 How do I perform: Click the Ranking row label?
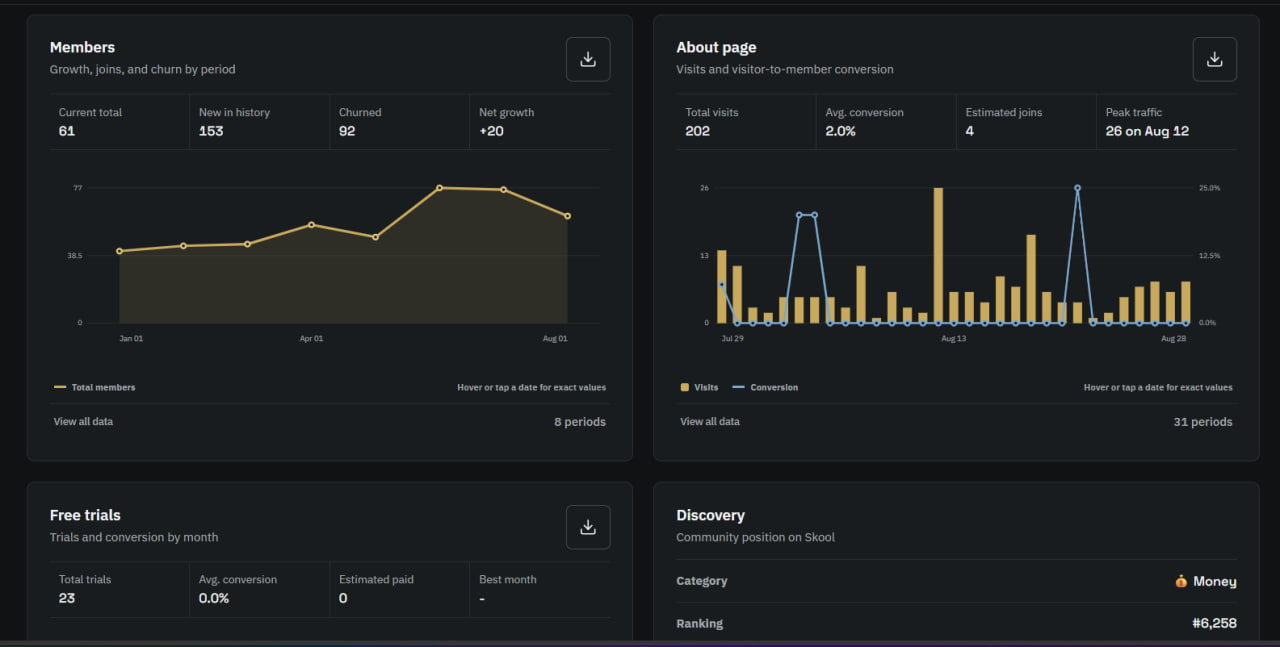click(699, 623)
